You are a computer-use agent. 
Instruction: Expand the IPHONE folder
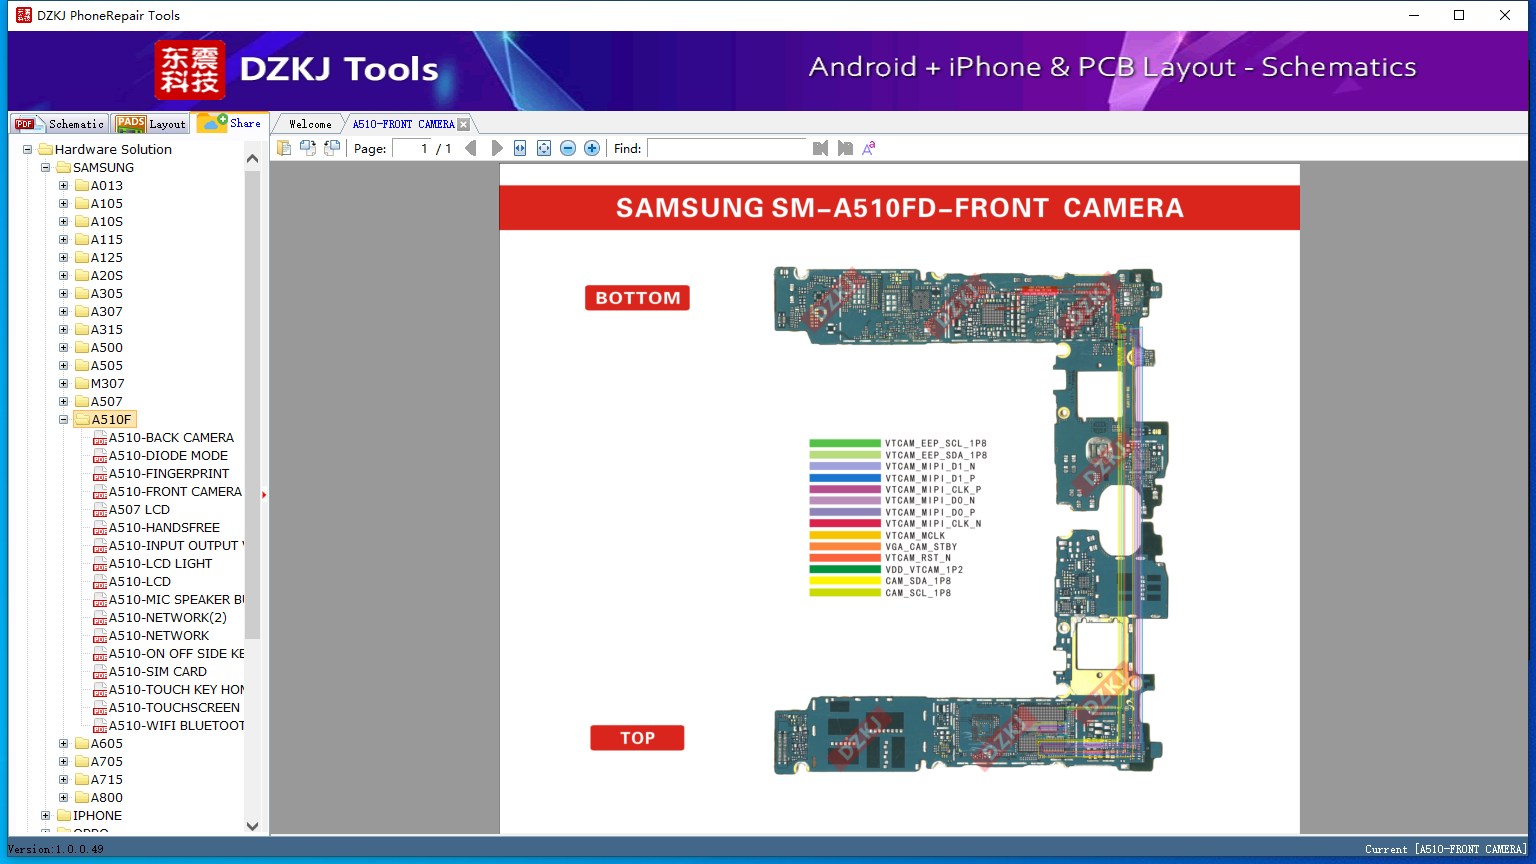click(46, 815)
